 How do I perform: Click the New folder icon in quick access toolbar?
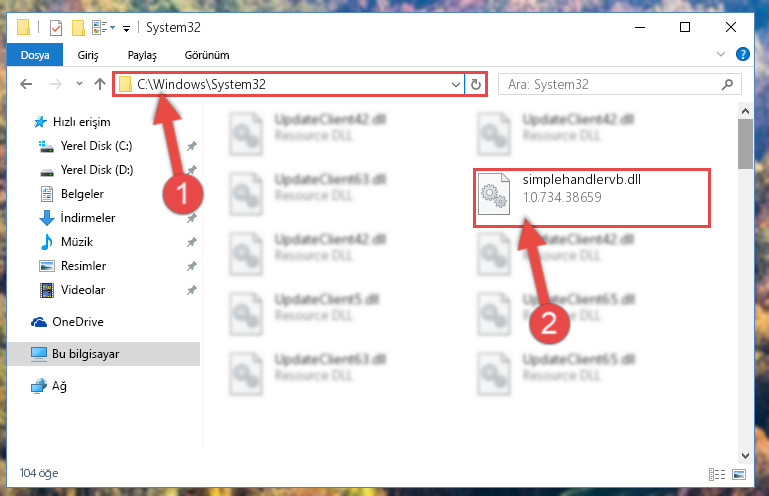(78, 28)
